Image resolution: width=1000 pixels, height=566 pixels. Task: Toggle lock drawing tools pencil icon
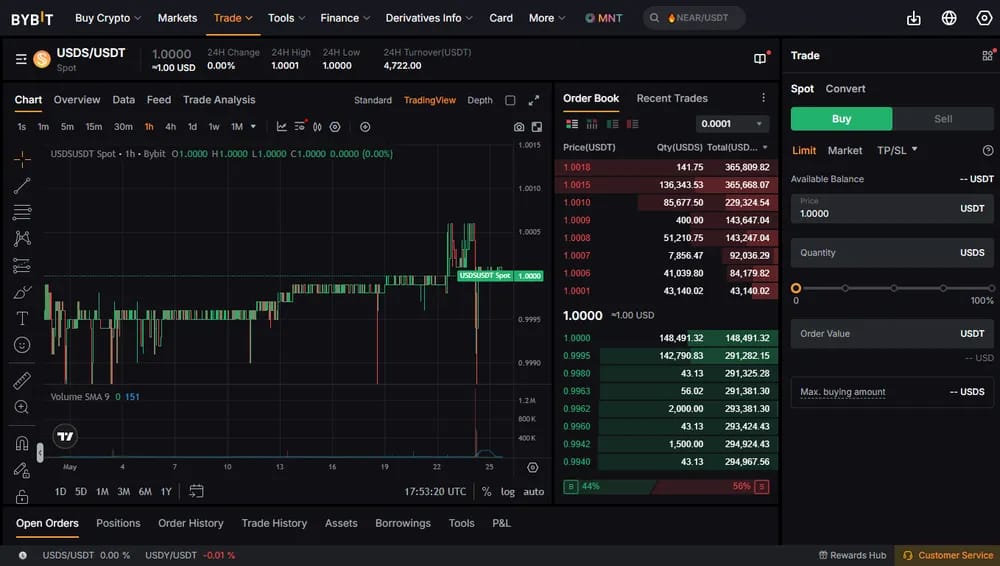tap(22, 470)
